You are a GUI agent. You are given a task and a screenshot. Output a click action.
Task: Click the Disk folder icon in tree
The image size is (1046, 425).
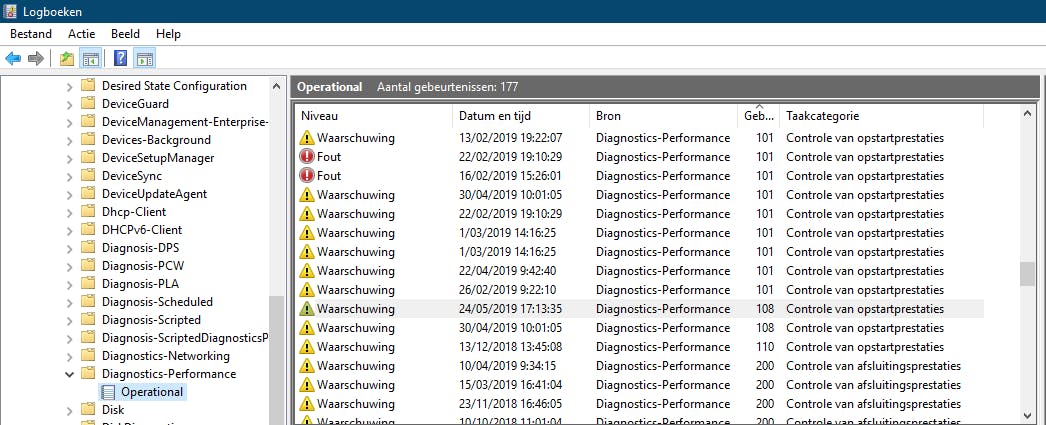click(x=89, y=410)
